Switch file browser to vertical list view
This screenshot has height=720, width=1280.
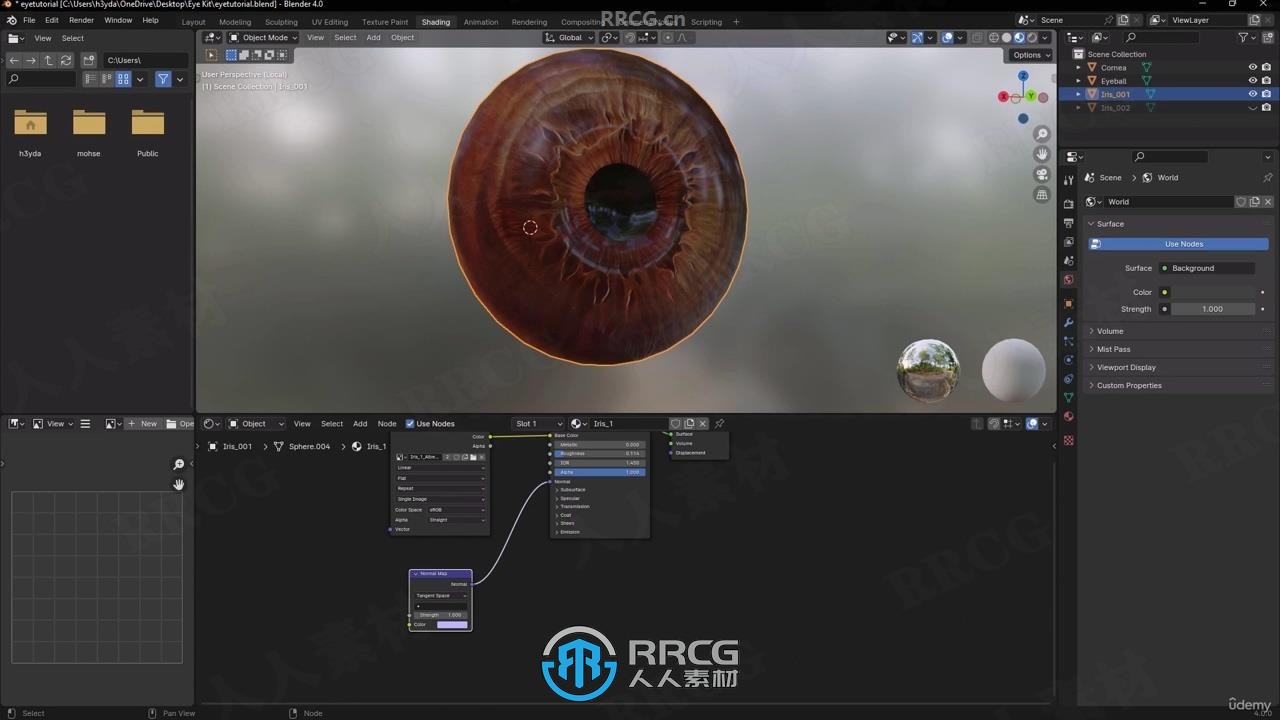pyautogui.click(x=90, y=79)
